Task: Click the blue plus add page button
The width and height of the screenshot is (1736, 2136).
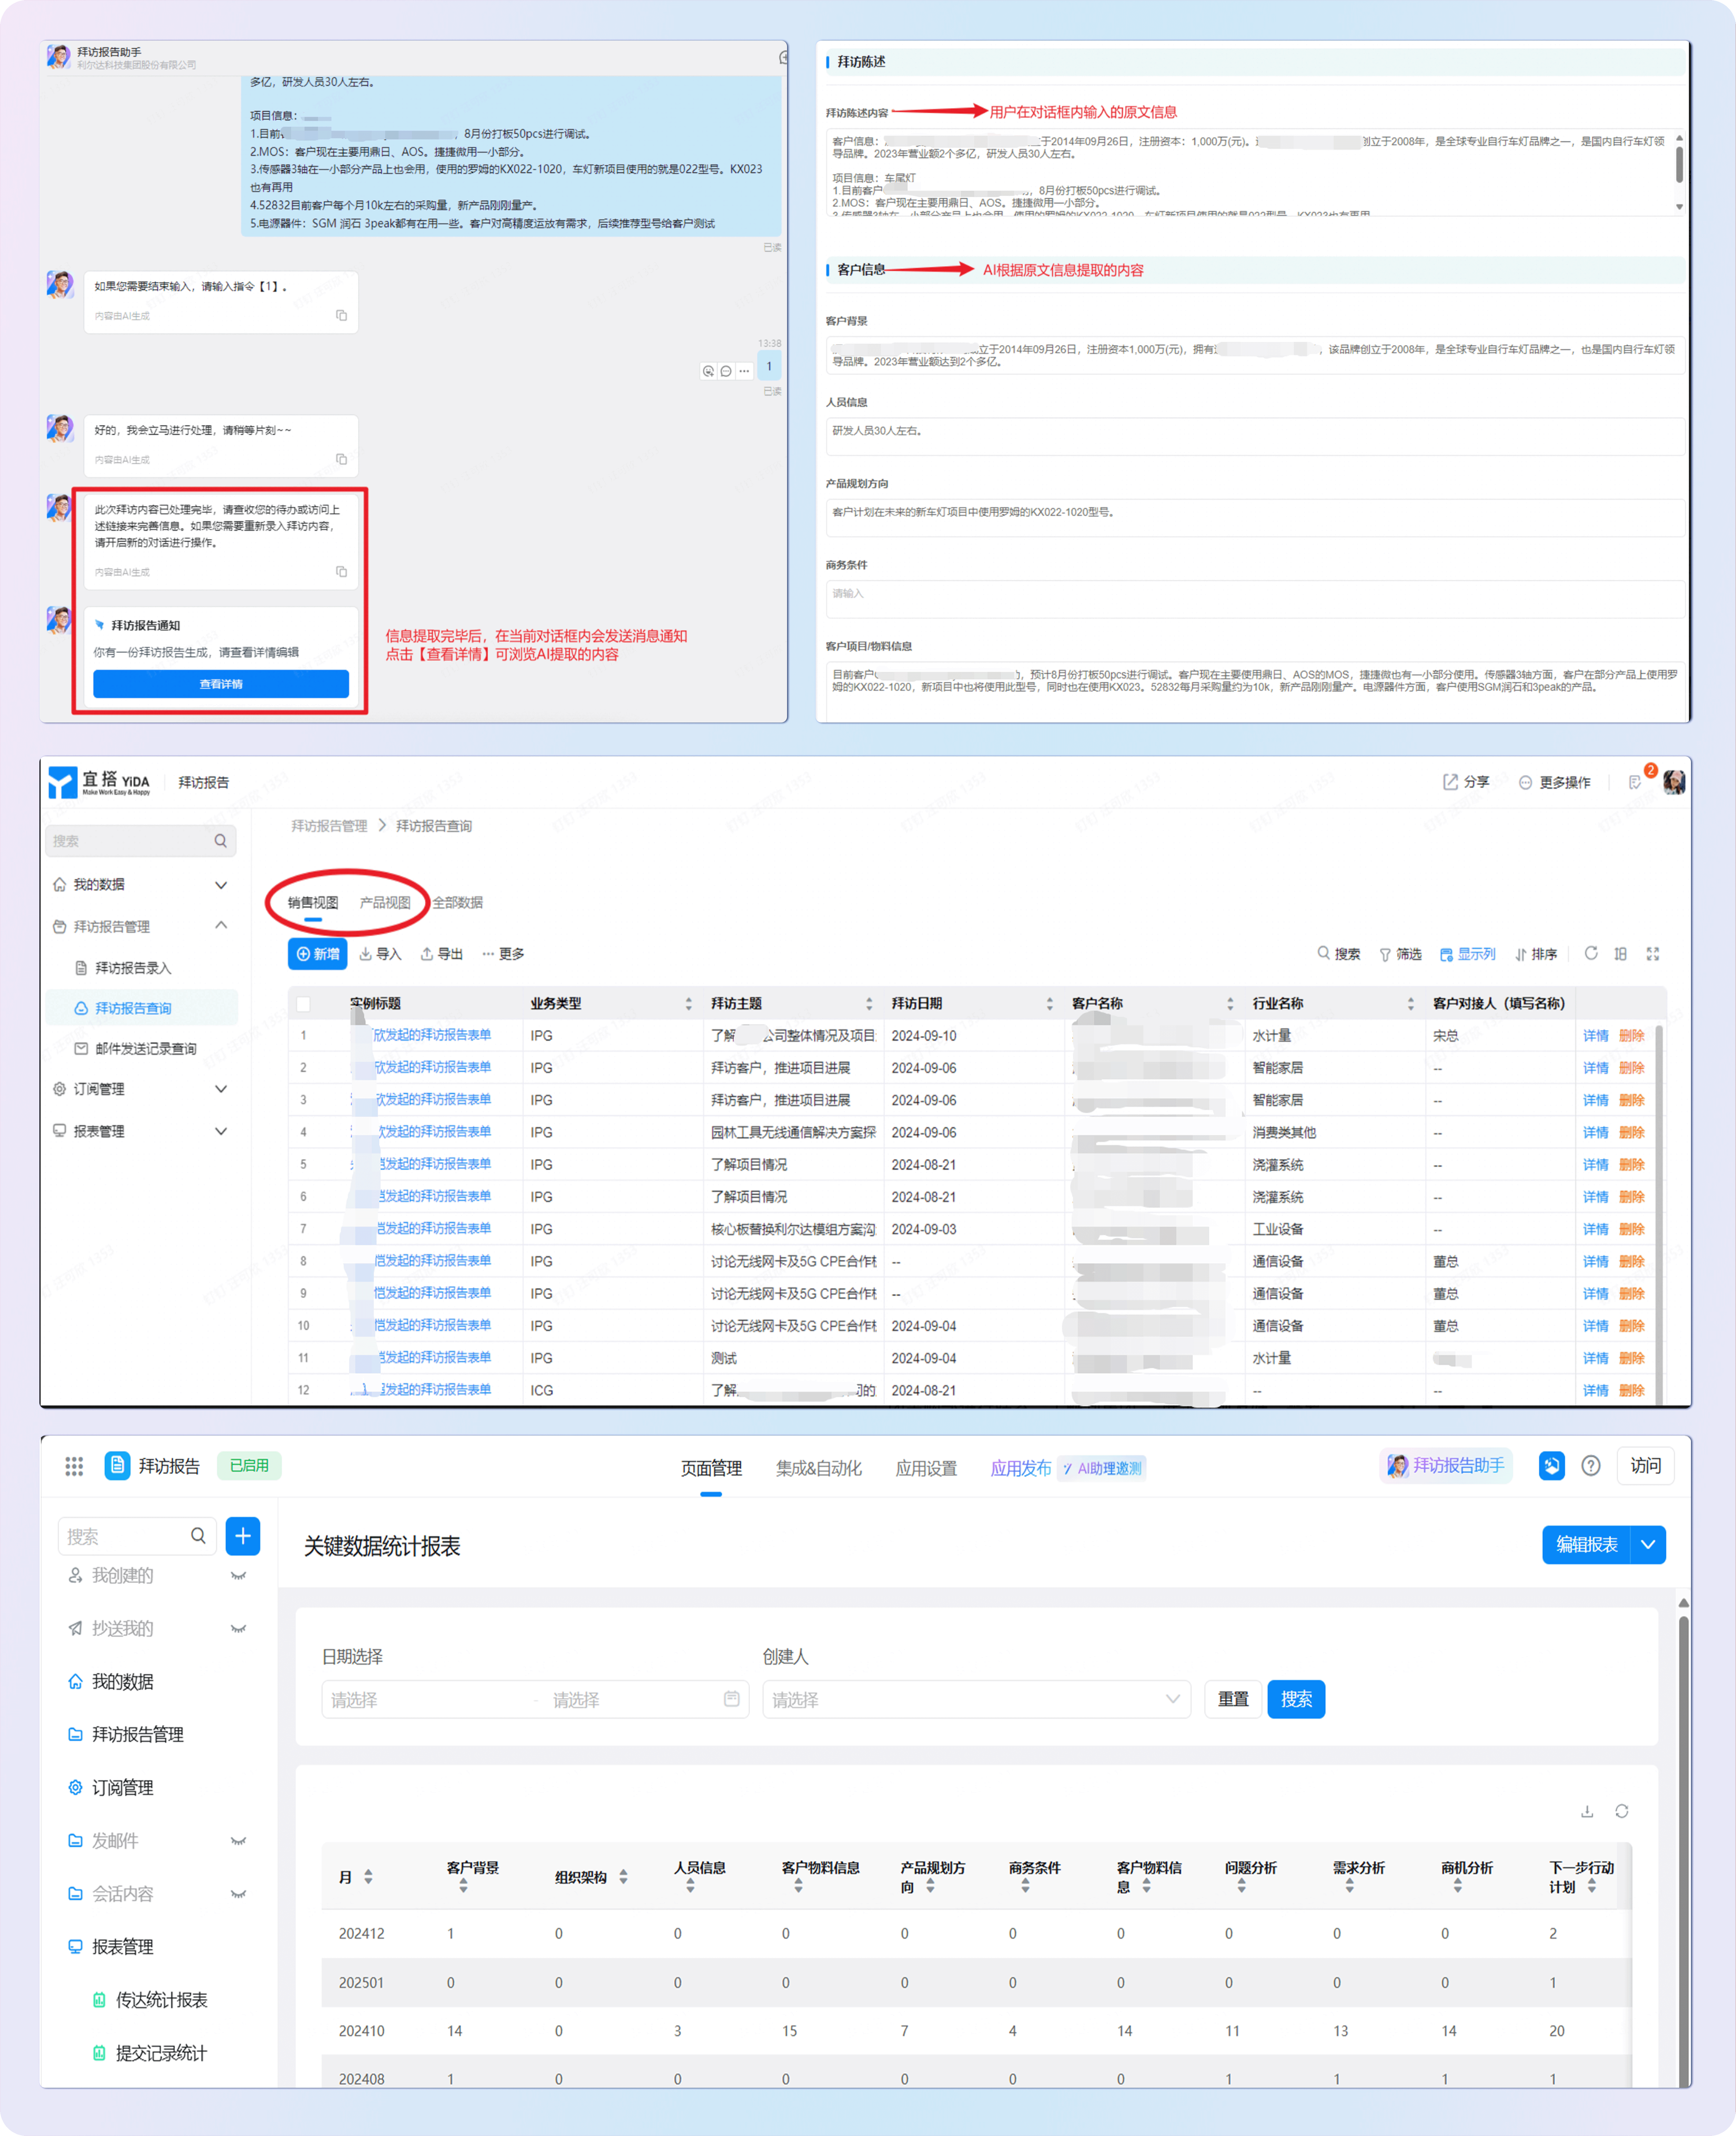Action: pos(243,1536)
